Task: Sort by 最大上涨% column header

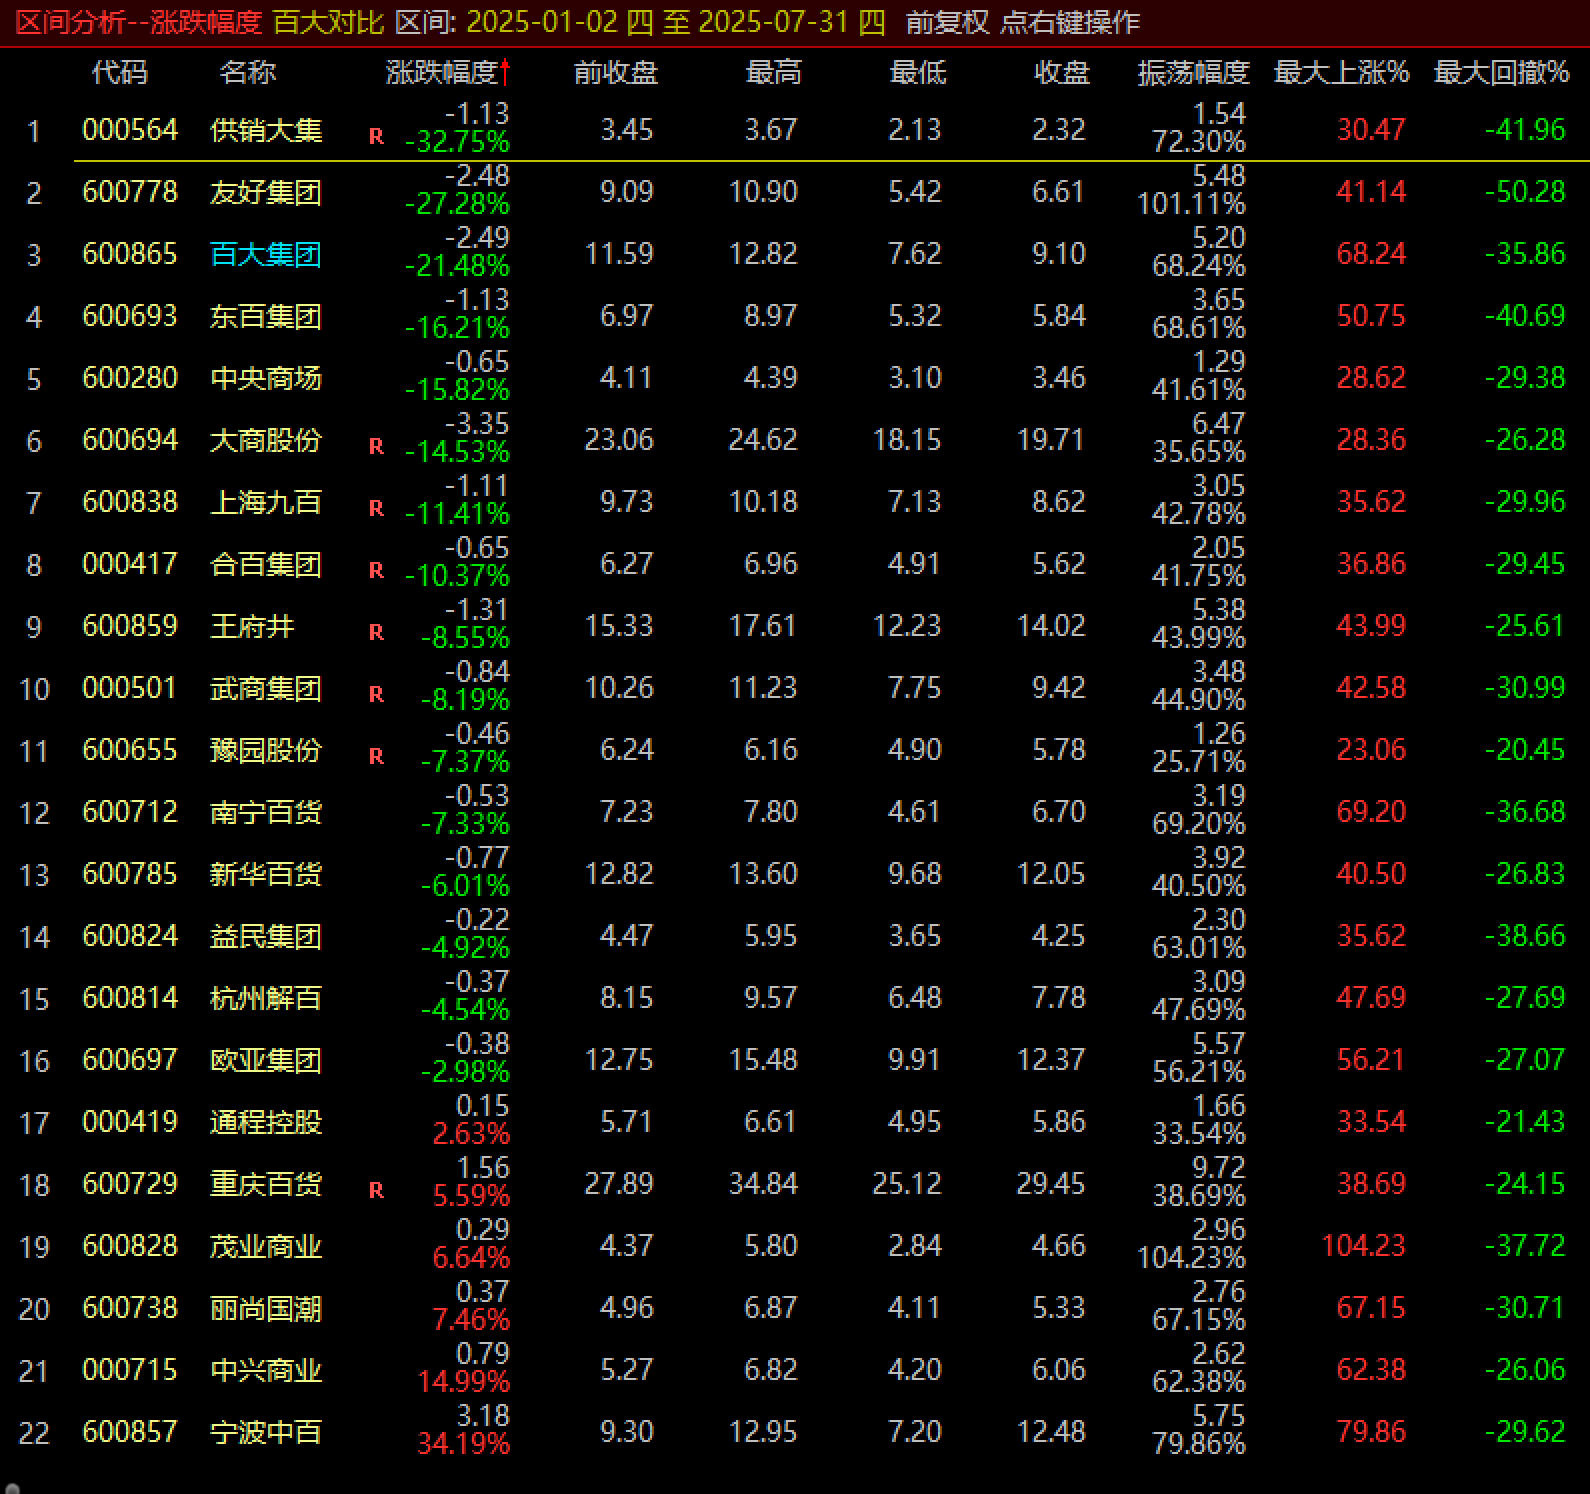Action: [1341, 72]
